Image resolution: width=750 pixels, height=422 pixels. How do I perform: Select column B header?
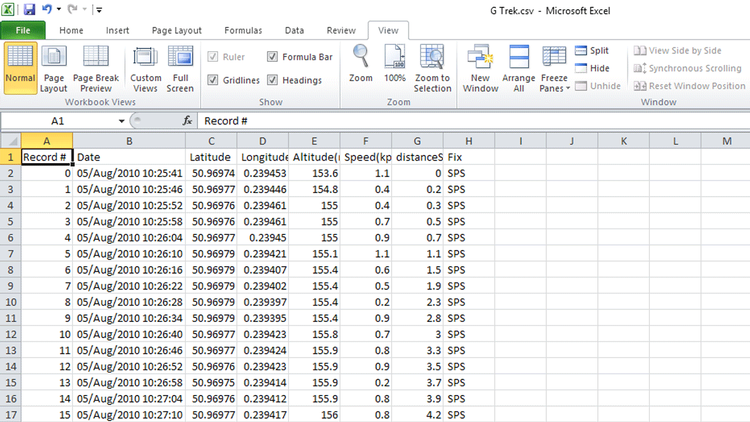point(129,141)
